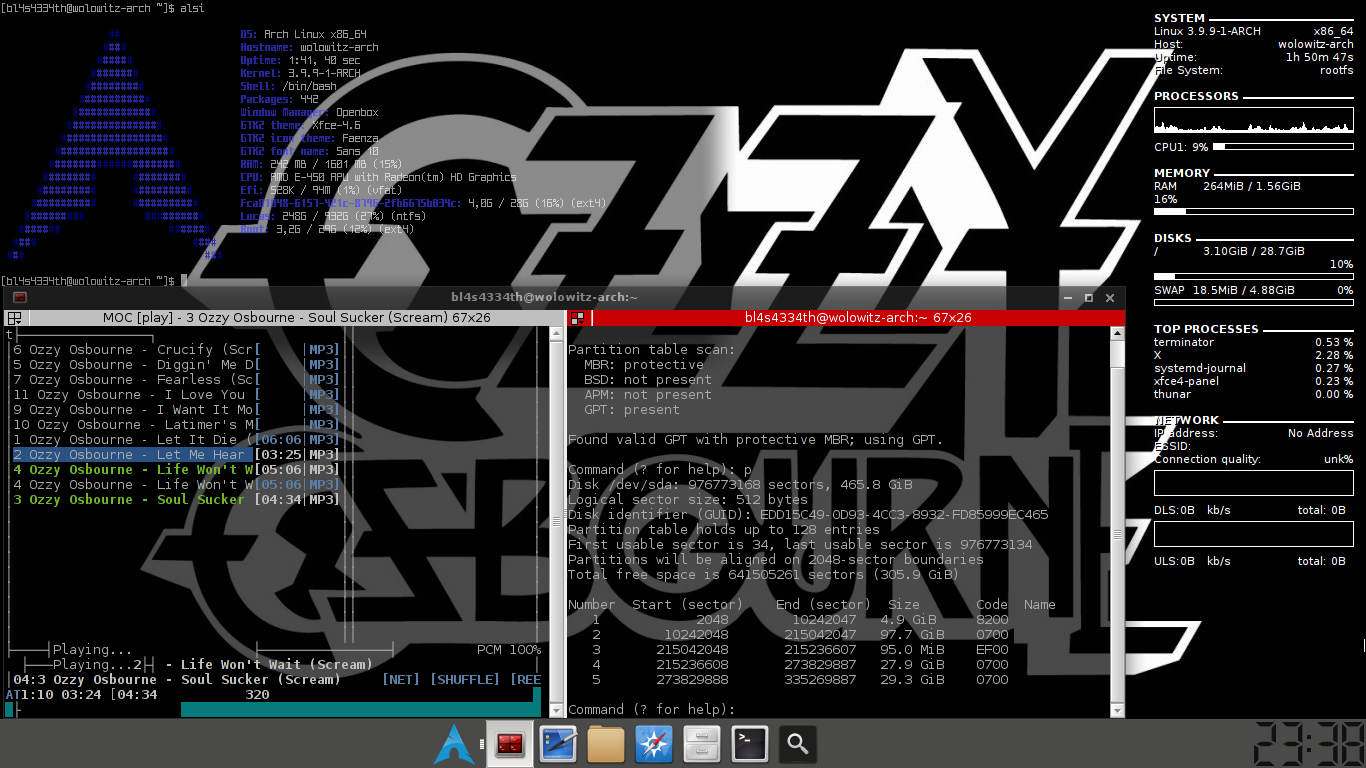Launch the compass web browser icon
Viewport: 1366px width, 768px height.
point(654,744)
